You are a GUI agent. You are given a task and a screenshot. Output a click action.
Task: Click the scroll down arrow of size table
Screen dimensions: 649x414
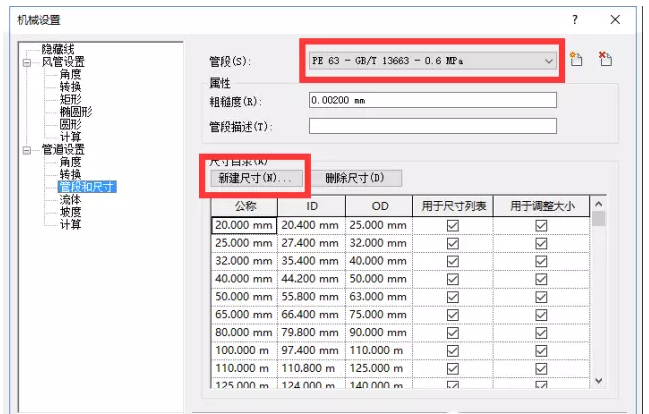(x=599, y=380)
